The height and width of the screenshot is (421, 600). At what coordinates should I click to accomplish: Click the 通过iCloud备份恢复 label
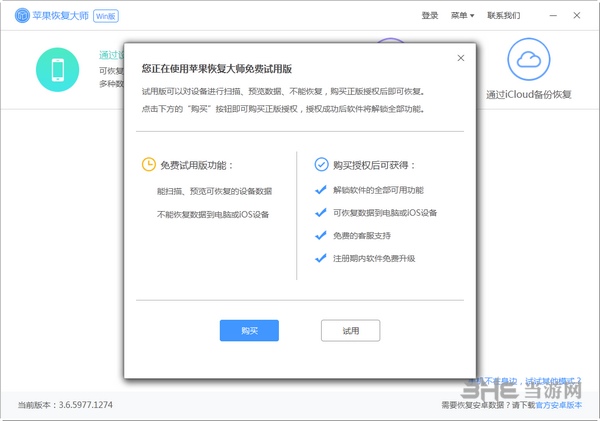point(529,95)
